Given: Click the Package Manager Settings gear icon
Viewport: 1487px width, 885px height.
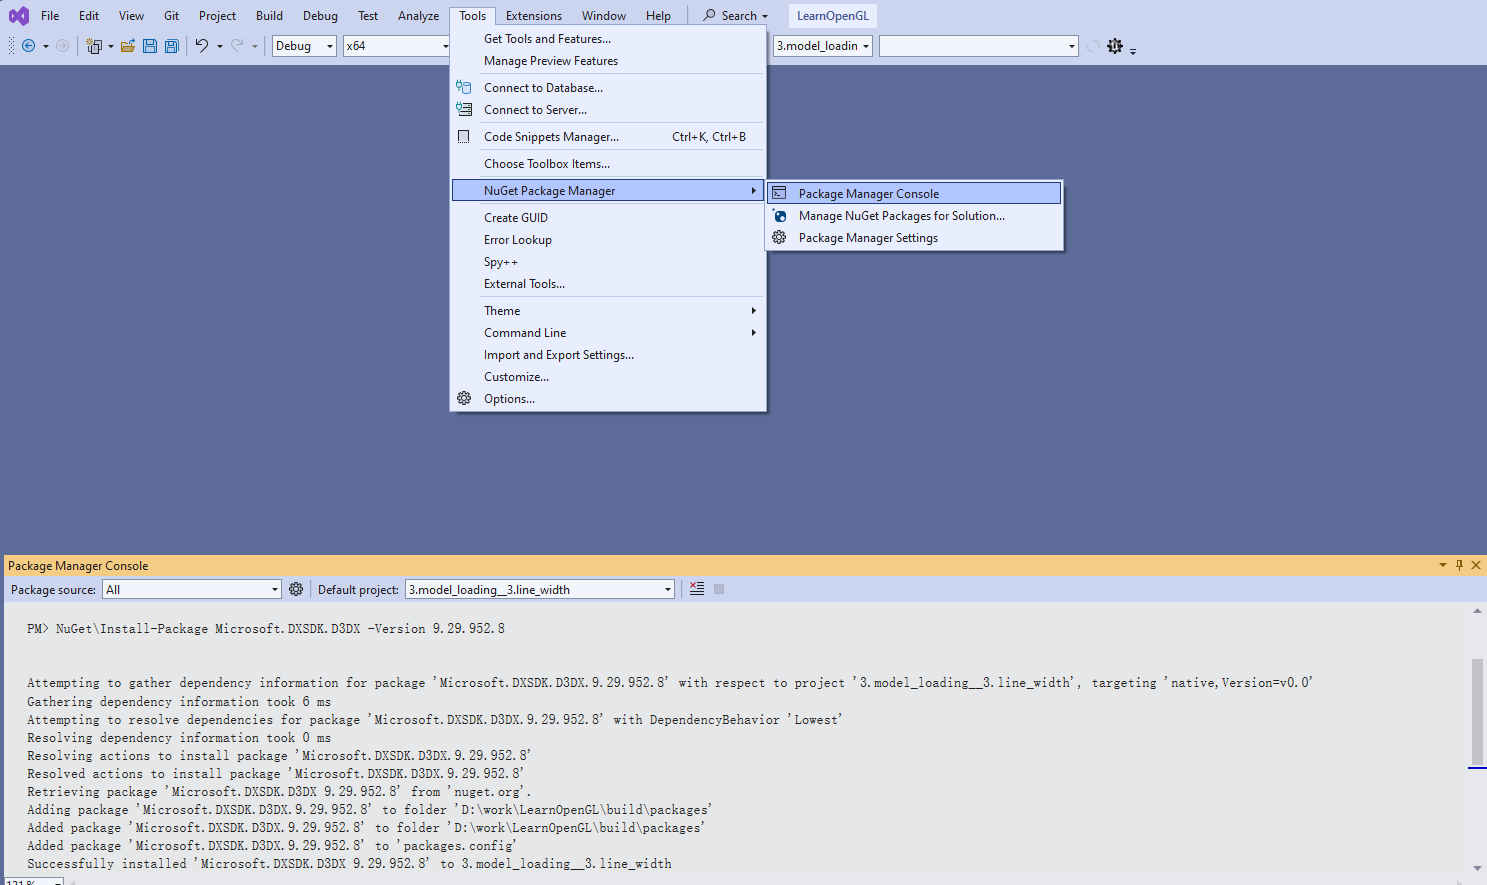Looking at the screenshot, I should click(x=779, y=237).
